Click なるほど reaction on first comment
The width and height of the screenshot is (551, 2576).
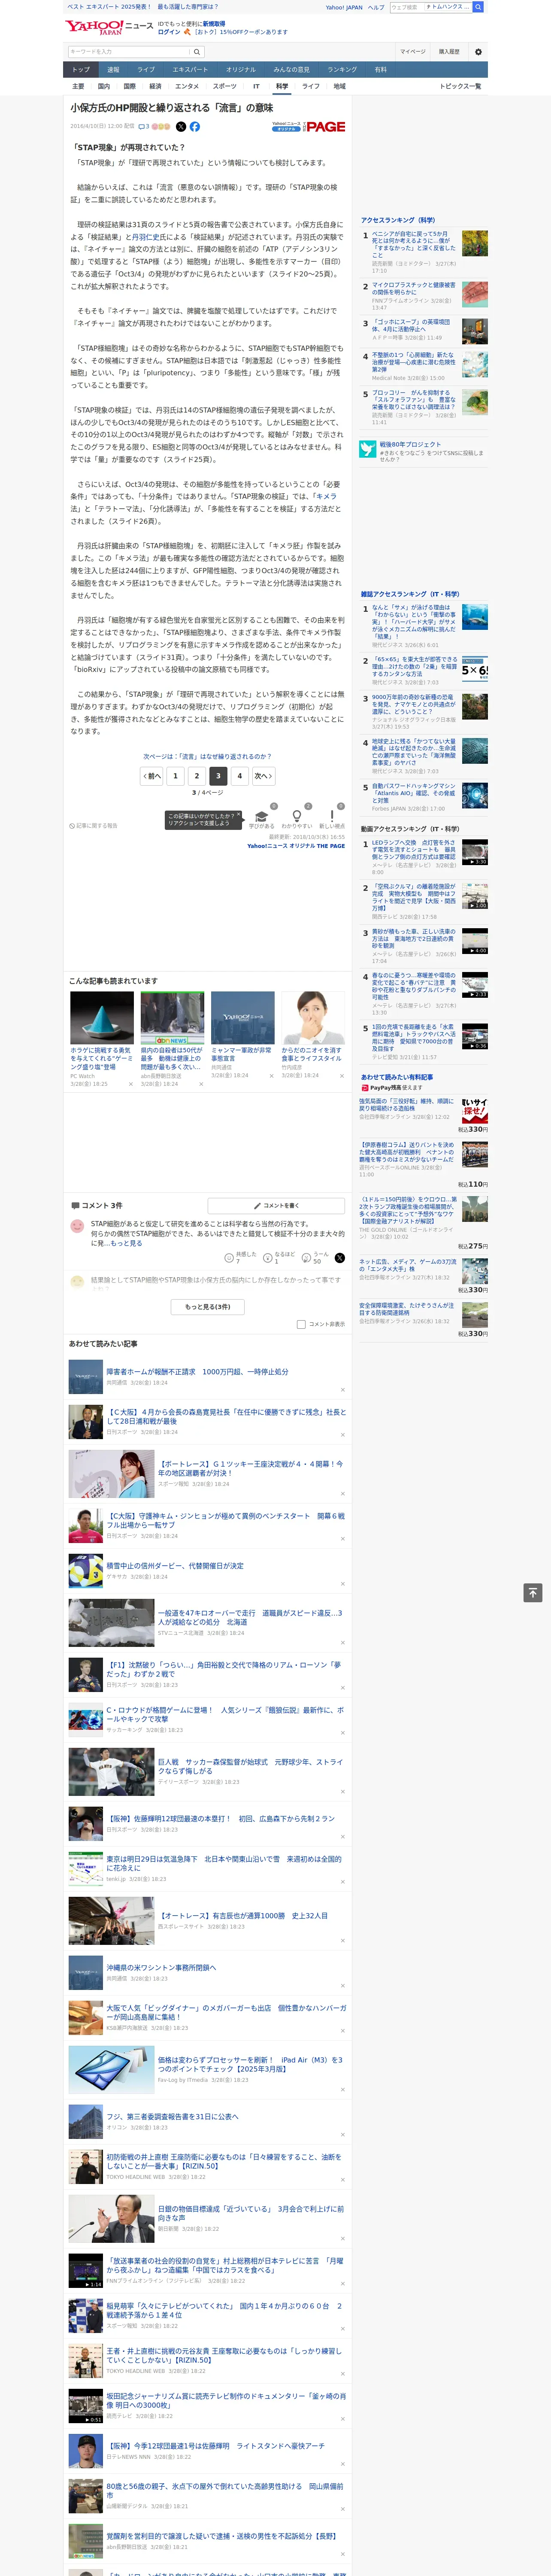279,1257
